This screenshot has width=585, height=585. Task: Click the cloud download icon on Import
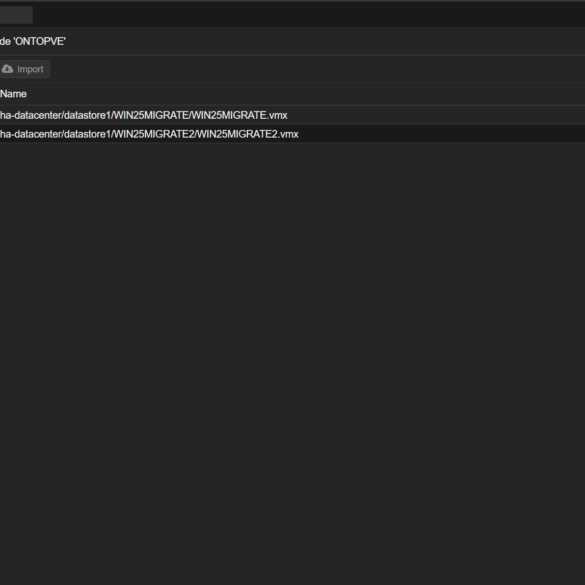coord(7,69)
